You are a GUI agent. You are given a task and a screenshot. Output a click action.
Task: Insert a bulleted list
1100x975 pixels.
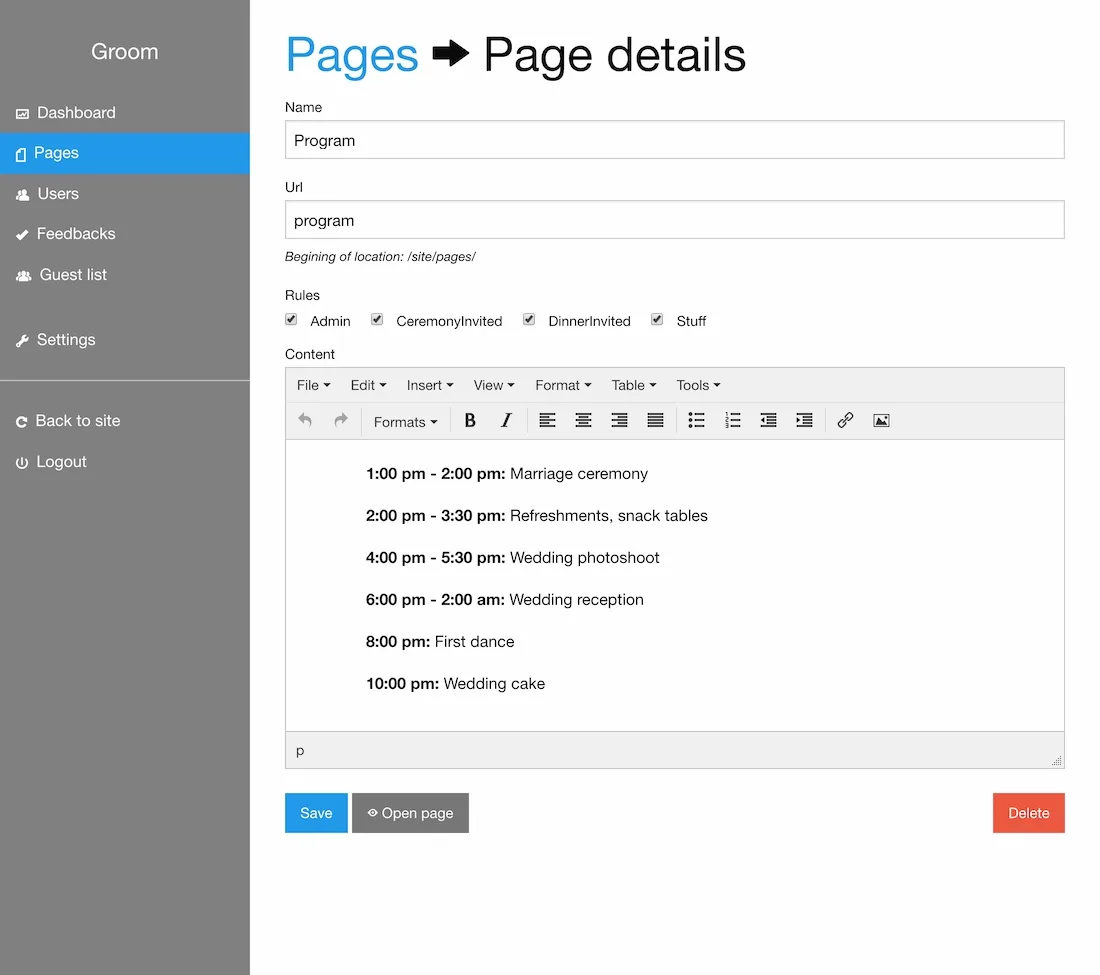tap(696, 421)
